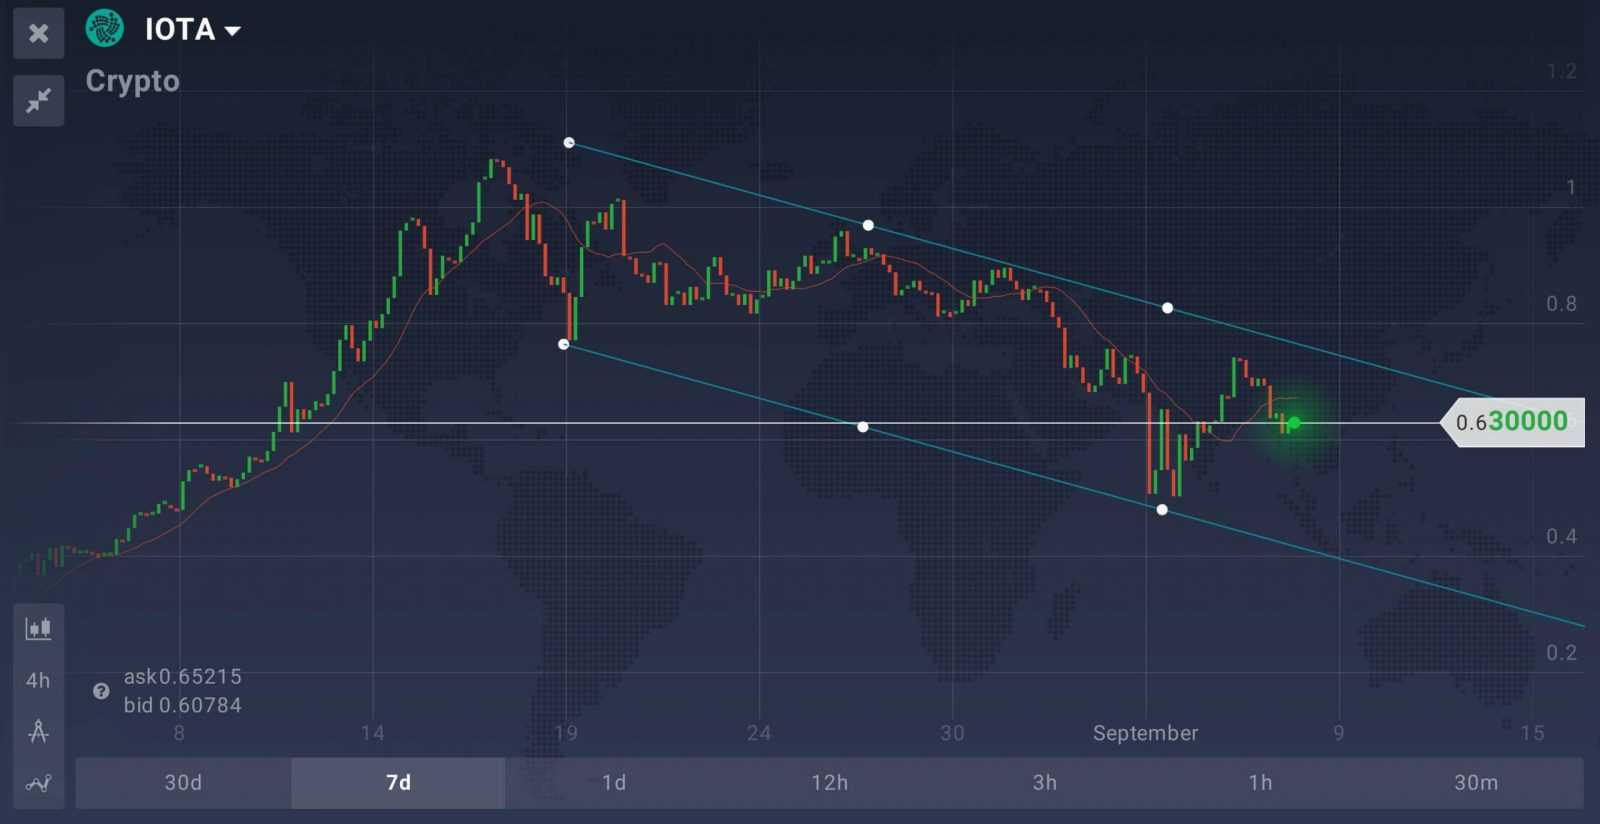Expand the IOTA asset dropdown arrow

tap(233, 31)
